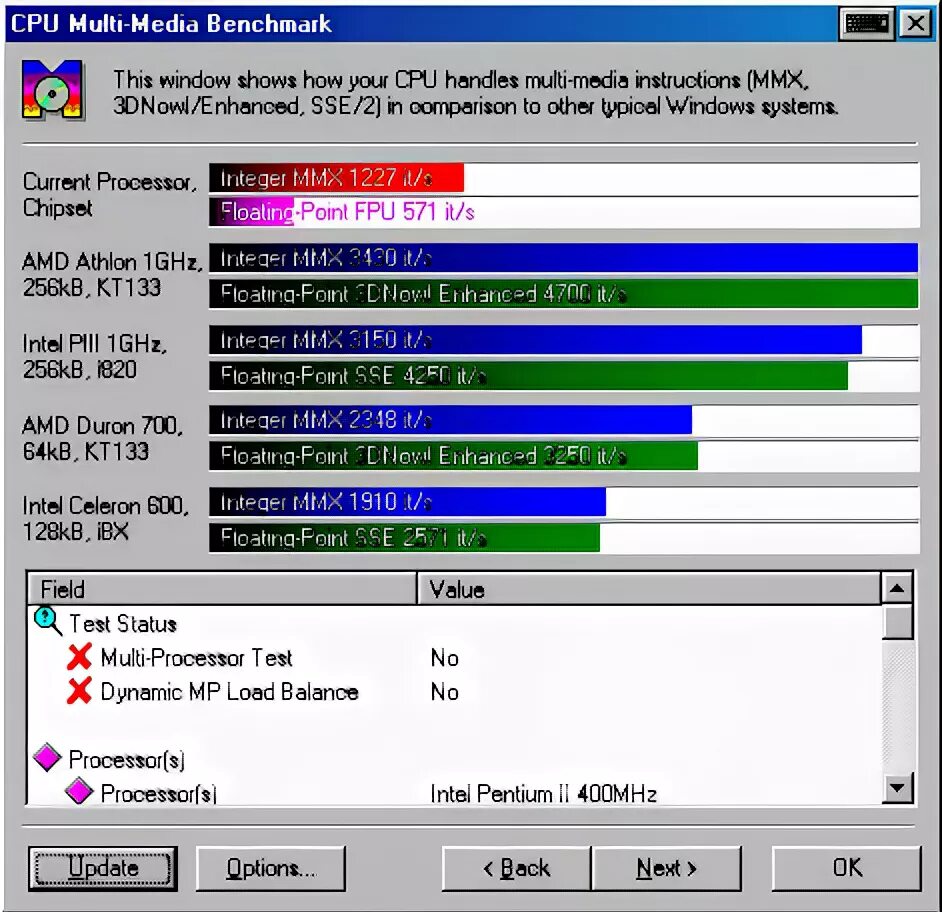942x912 pixels.
Task: Click red X beside Dynamic MP Load Balance
Action: (x=79, y=691)
